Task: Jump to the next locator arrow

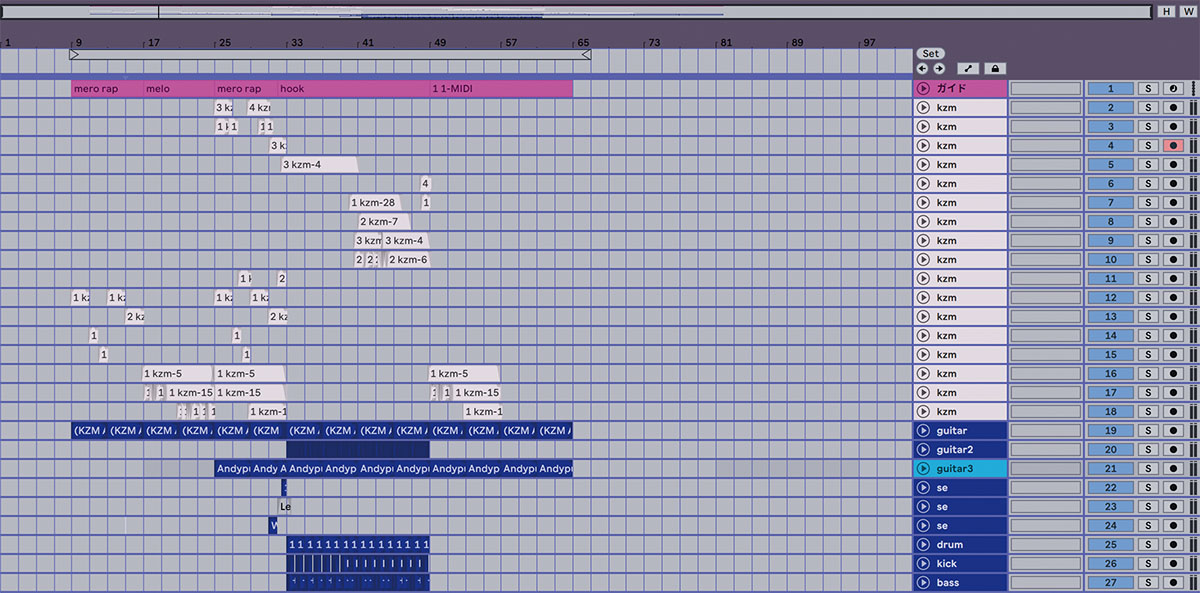Action: click(939, 69)
